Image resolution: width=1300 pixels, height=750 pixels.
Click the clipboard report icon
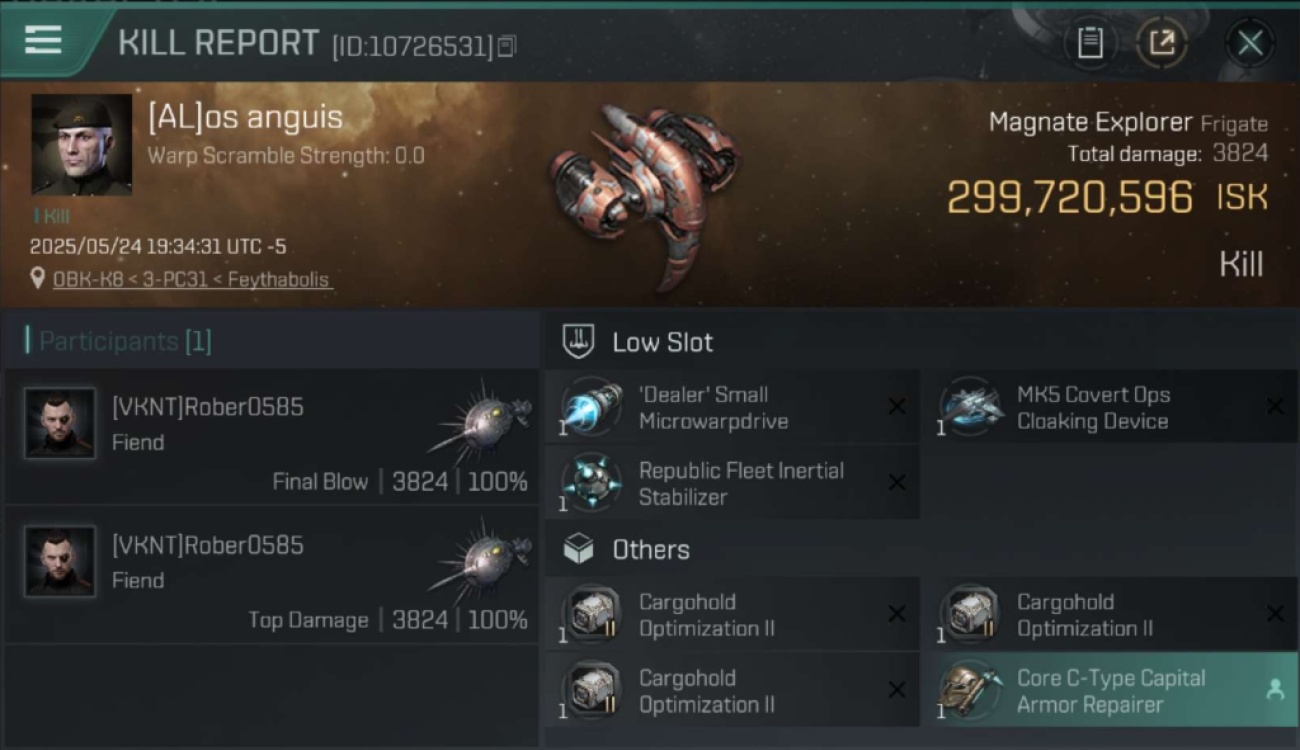pyautogui.click(x=1090, y=42)
